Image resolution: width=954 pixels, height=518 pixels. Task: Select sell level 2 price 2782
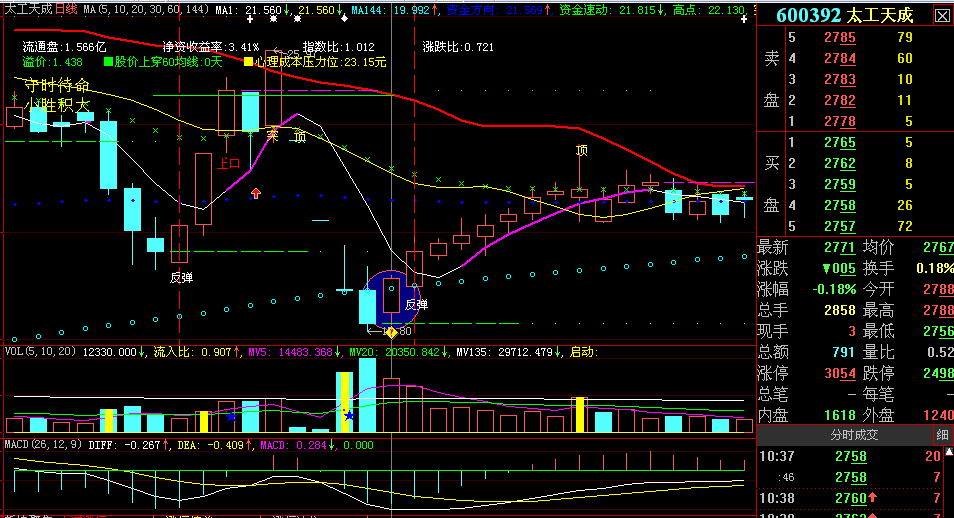pyautogui.click(x=840, y=100)
